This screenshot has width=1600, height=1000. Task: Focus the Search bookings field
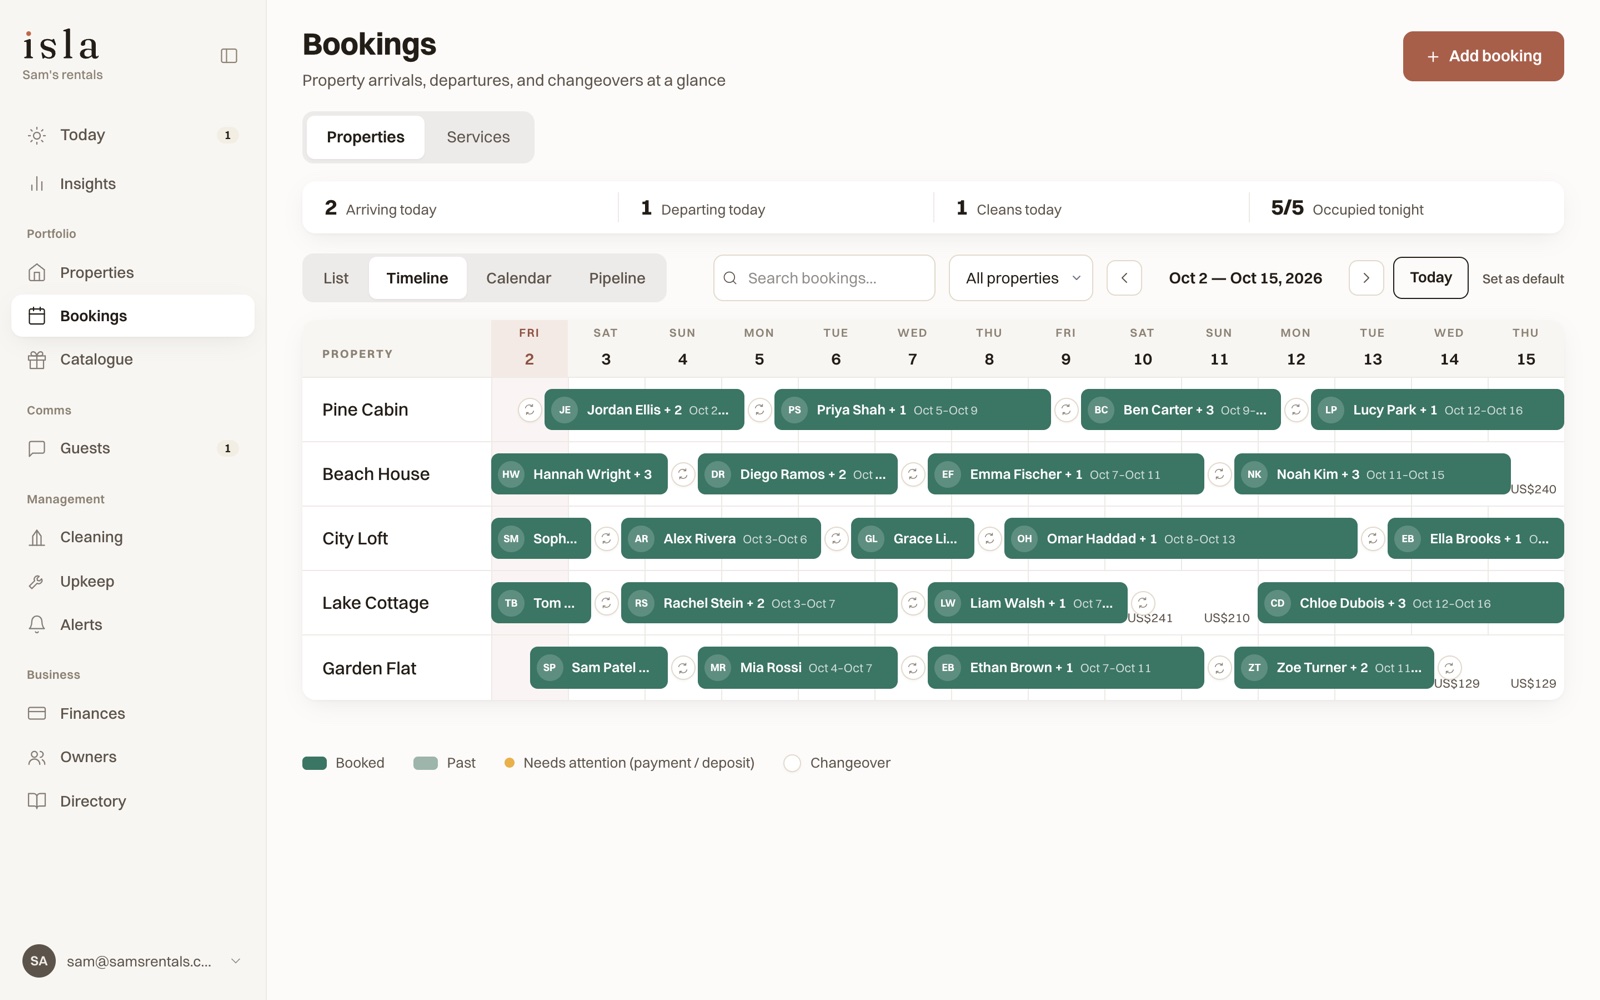click(824, 278)
